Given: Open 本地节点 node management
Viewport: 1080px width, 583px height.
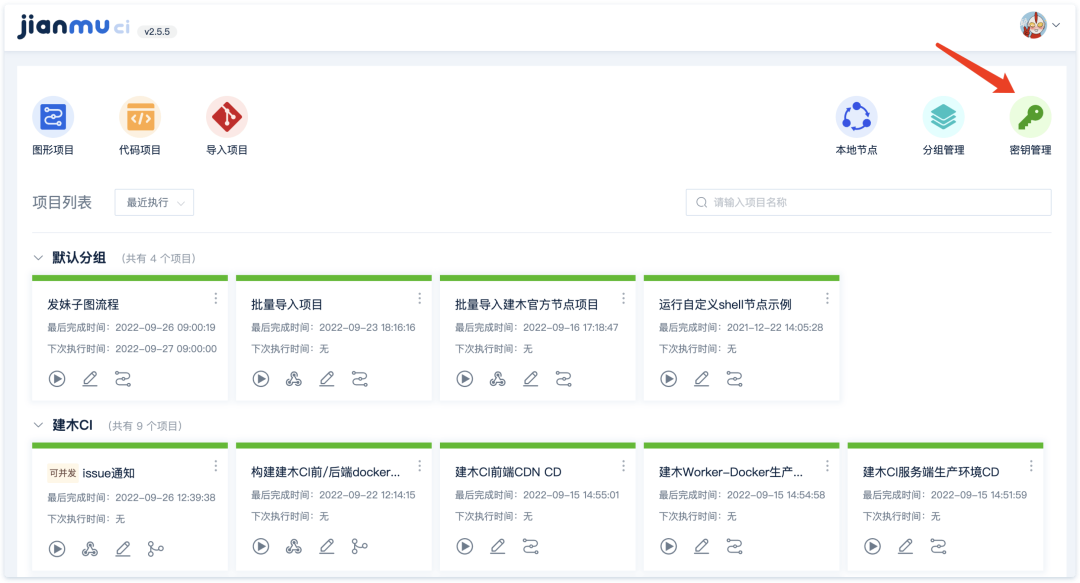Looking at the screenshot, I should [x=856, y=118].
